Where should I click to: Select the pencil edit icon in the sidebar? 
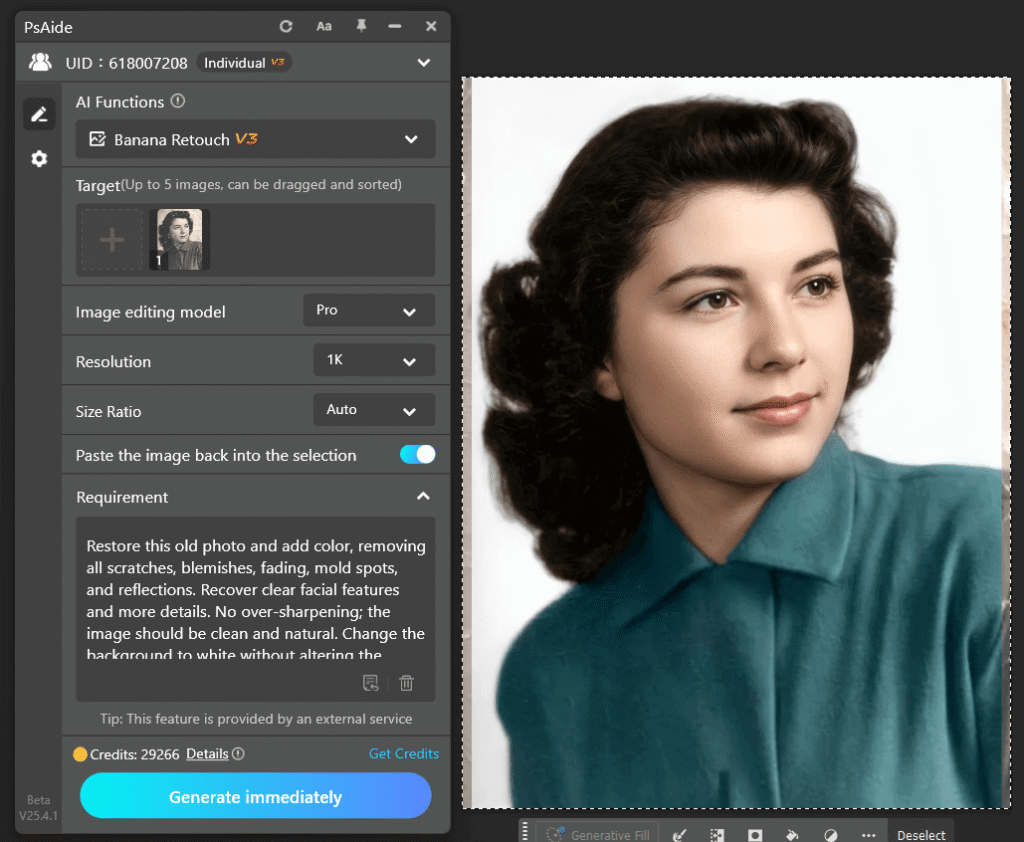(38, 113)
